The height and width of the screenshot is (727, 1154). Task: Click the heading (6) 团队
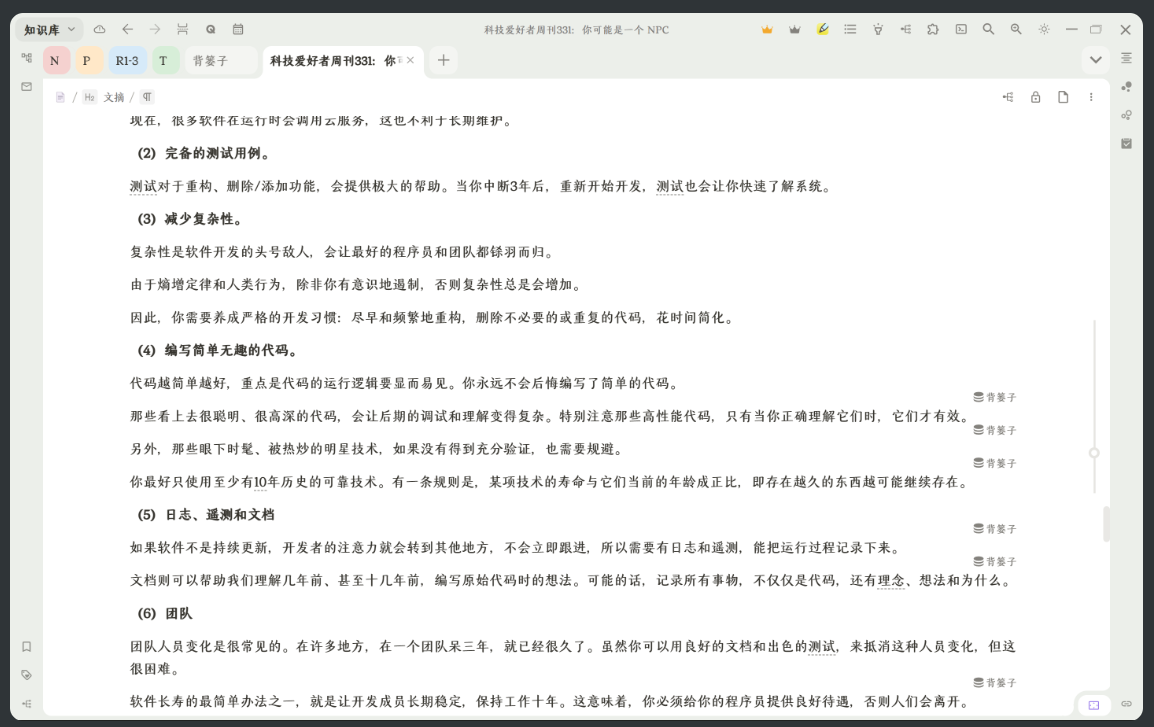tap(165, 614)
